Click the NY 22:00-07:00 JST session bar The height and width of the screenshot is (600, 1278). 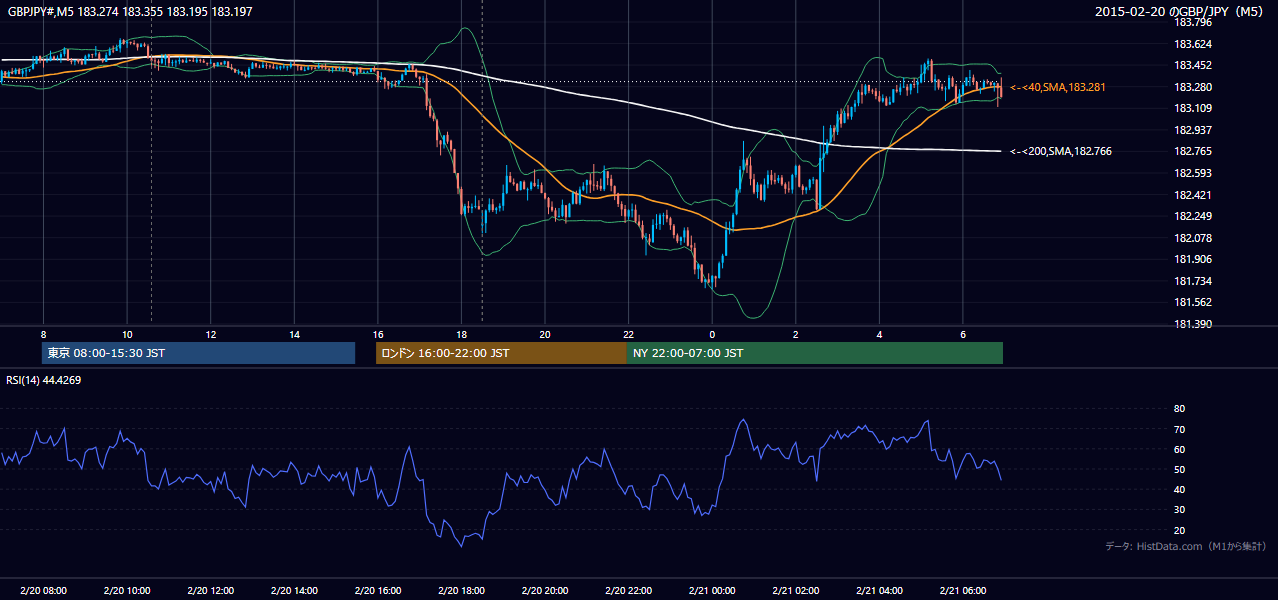coord(815,353)
